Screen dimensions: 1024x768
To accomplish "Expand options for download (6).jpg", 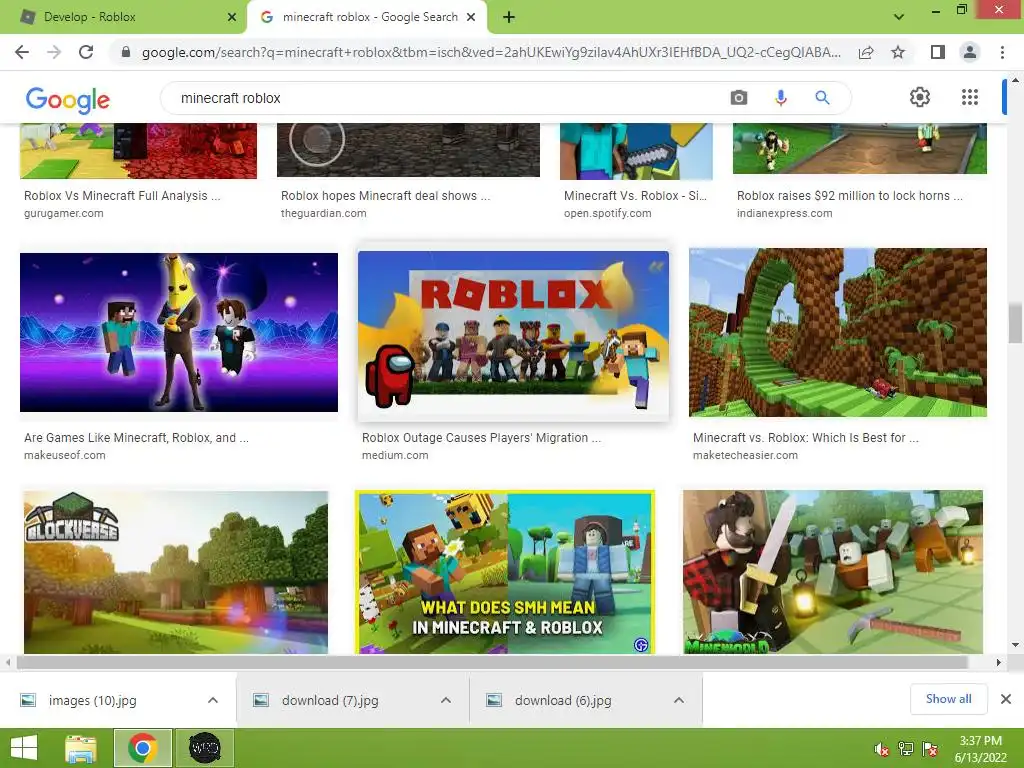I will click(679, 700).
